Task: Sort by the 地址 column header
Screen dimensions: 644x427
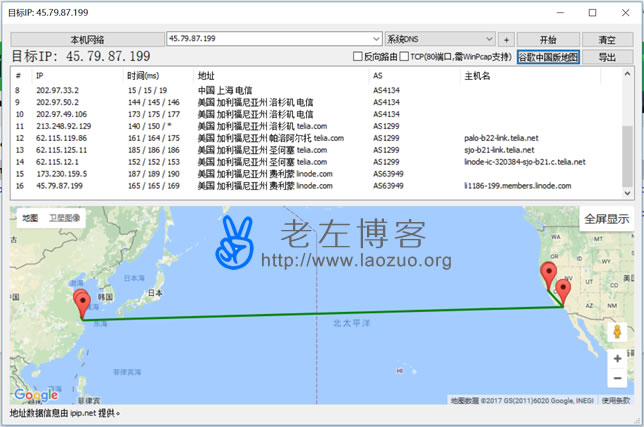Action: click(x=281, y=76)
